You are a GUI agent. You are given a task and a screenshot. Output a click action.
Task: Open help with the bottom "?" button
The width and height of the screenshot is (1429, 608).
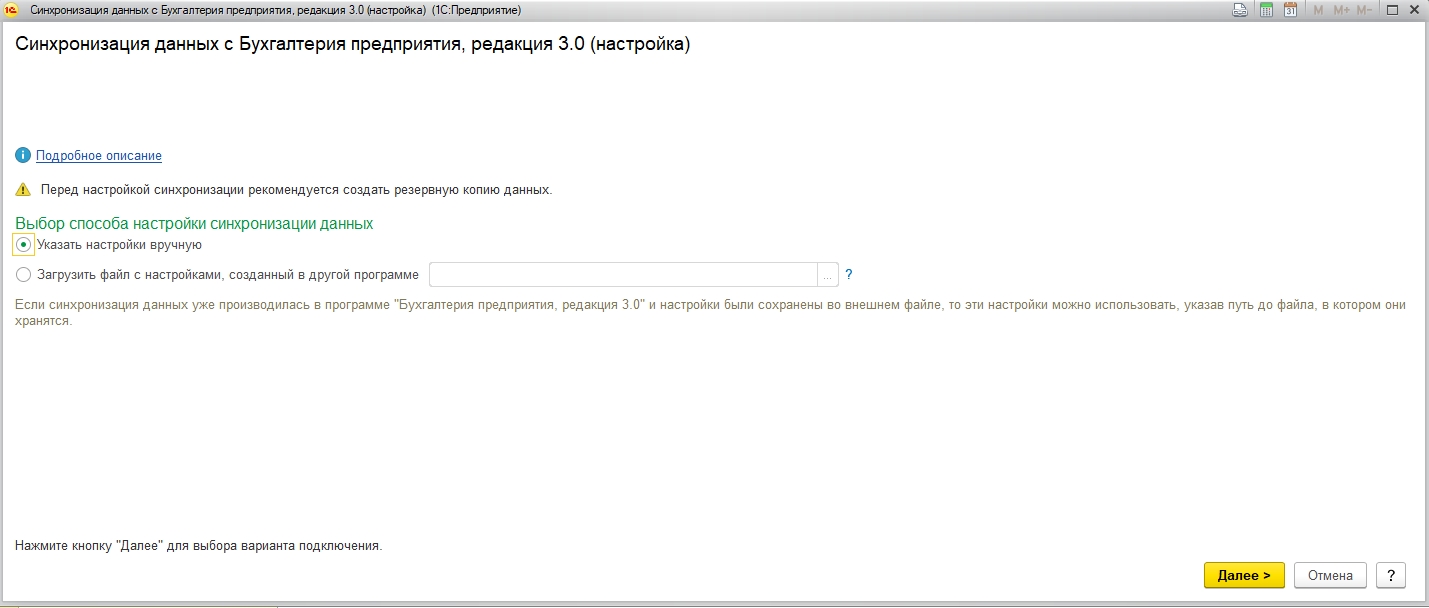coord(1391,575)
